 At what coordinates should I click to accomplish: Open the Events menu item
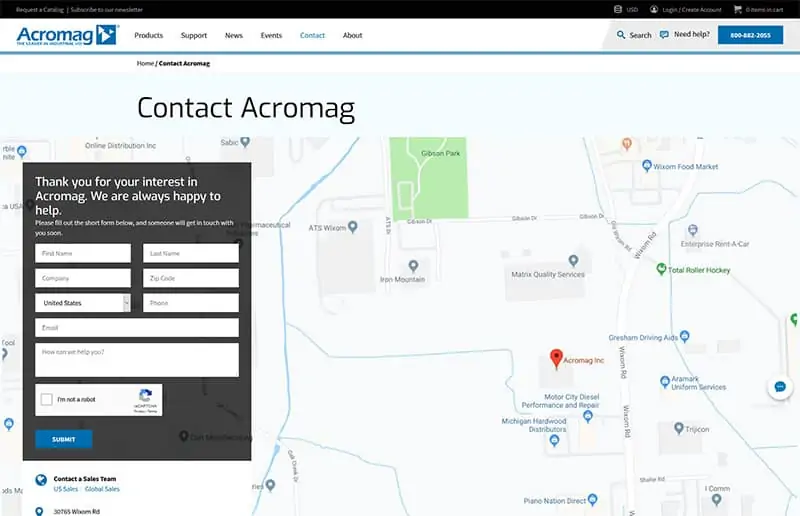[x=271, y=35]
